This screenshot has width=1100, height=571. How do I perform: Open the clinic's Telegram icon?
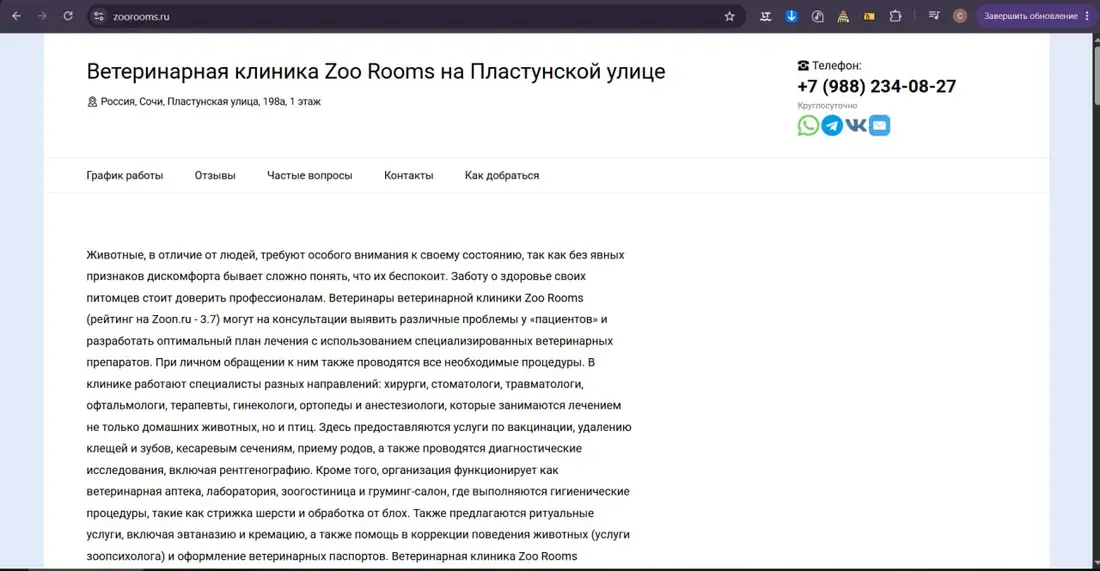pos(832,126)
